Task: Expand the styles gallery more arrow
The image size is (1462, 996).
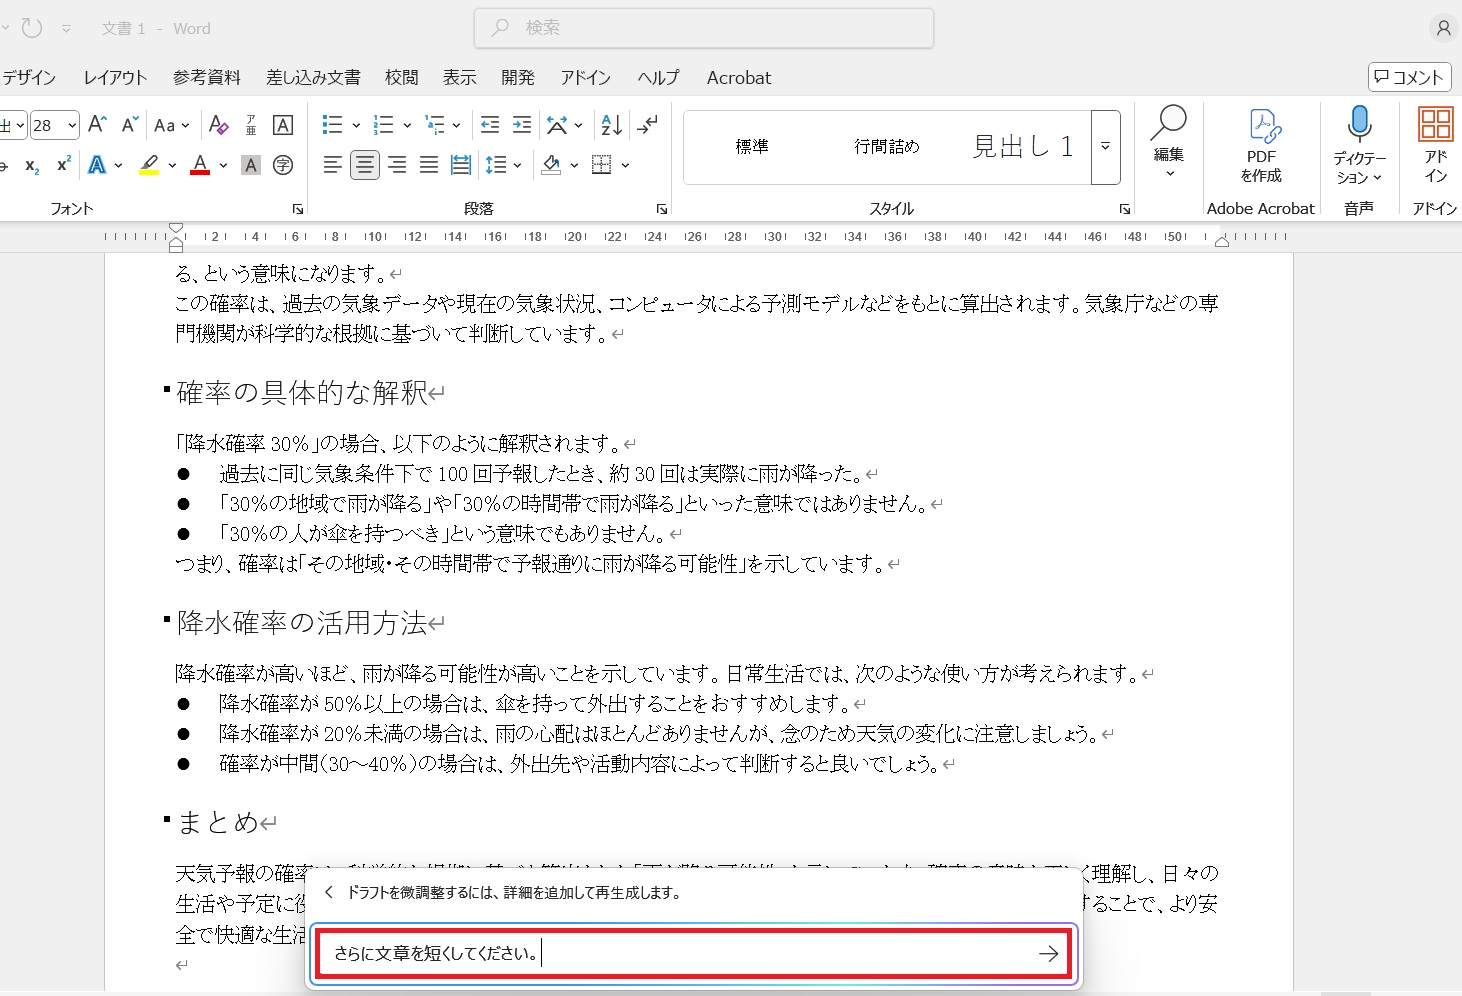Action: (1105, 147)
